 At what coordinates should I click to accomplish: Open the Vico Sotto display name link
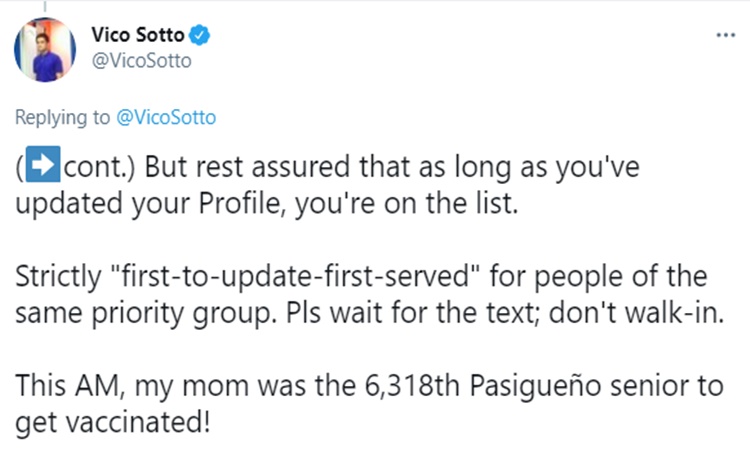pyautogui.click(x=138, y=35)
